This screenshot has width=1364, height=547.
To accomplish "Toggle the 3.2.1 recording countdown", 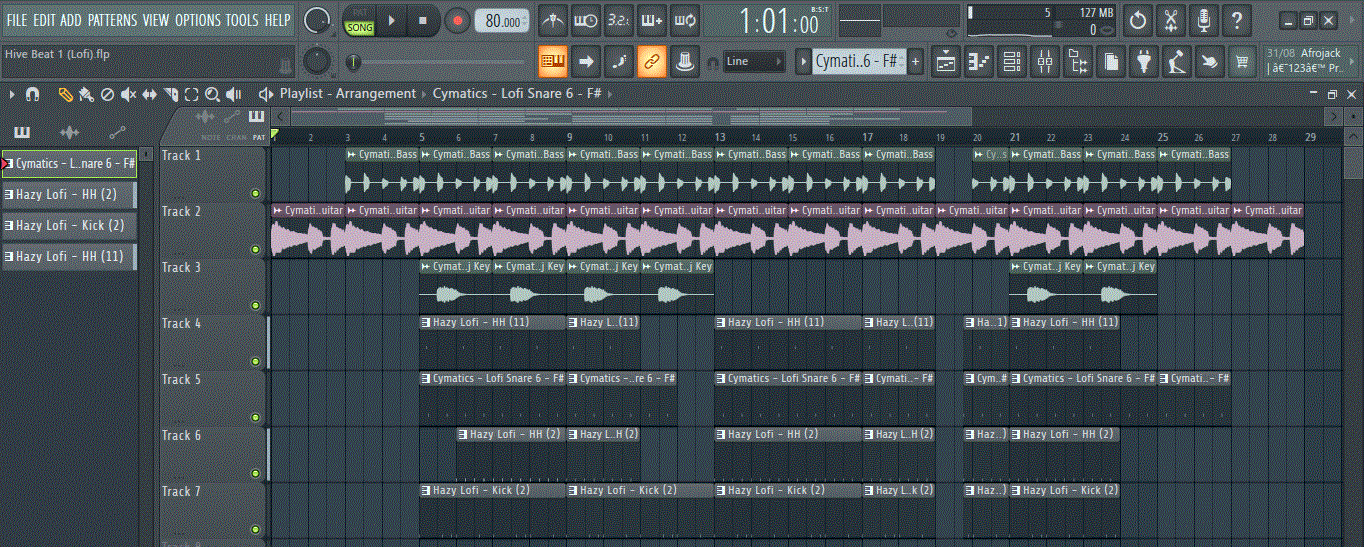I will pos(619,20).
